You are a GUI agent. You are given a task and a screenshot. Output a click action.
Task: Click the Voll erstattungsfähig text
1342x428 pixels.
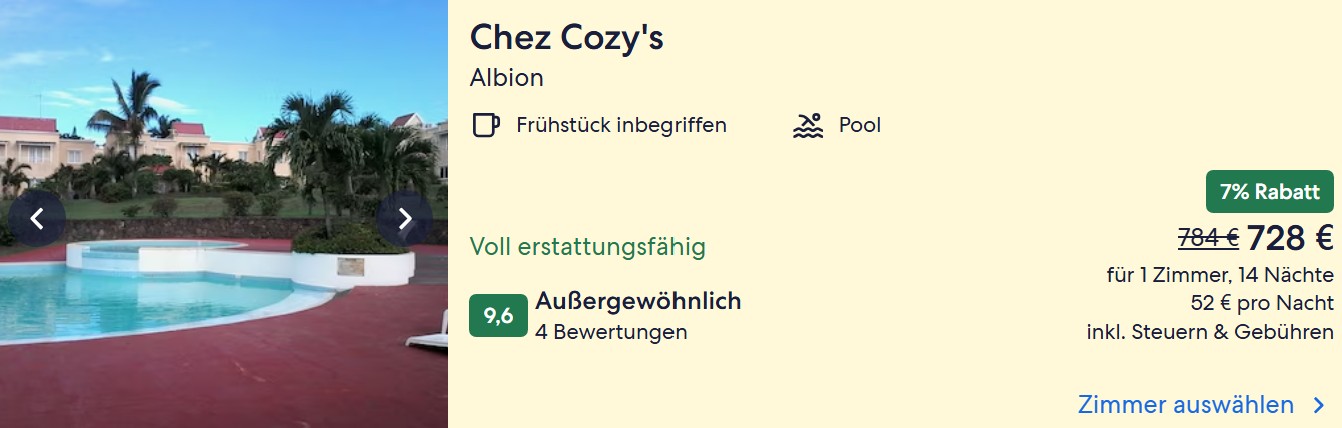click(x=588, y=247)
